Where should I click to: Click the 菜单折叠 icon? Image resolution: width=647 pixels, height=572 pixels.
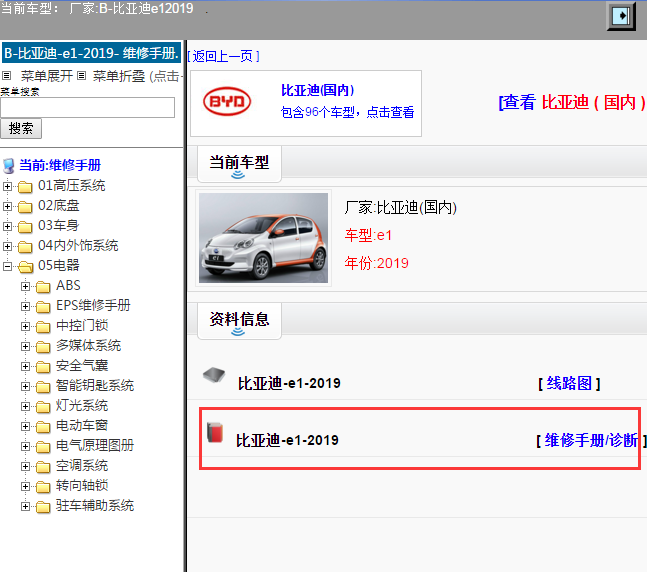tap(82, 76)
